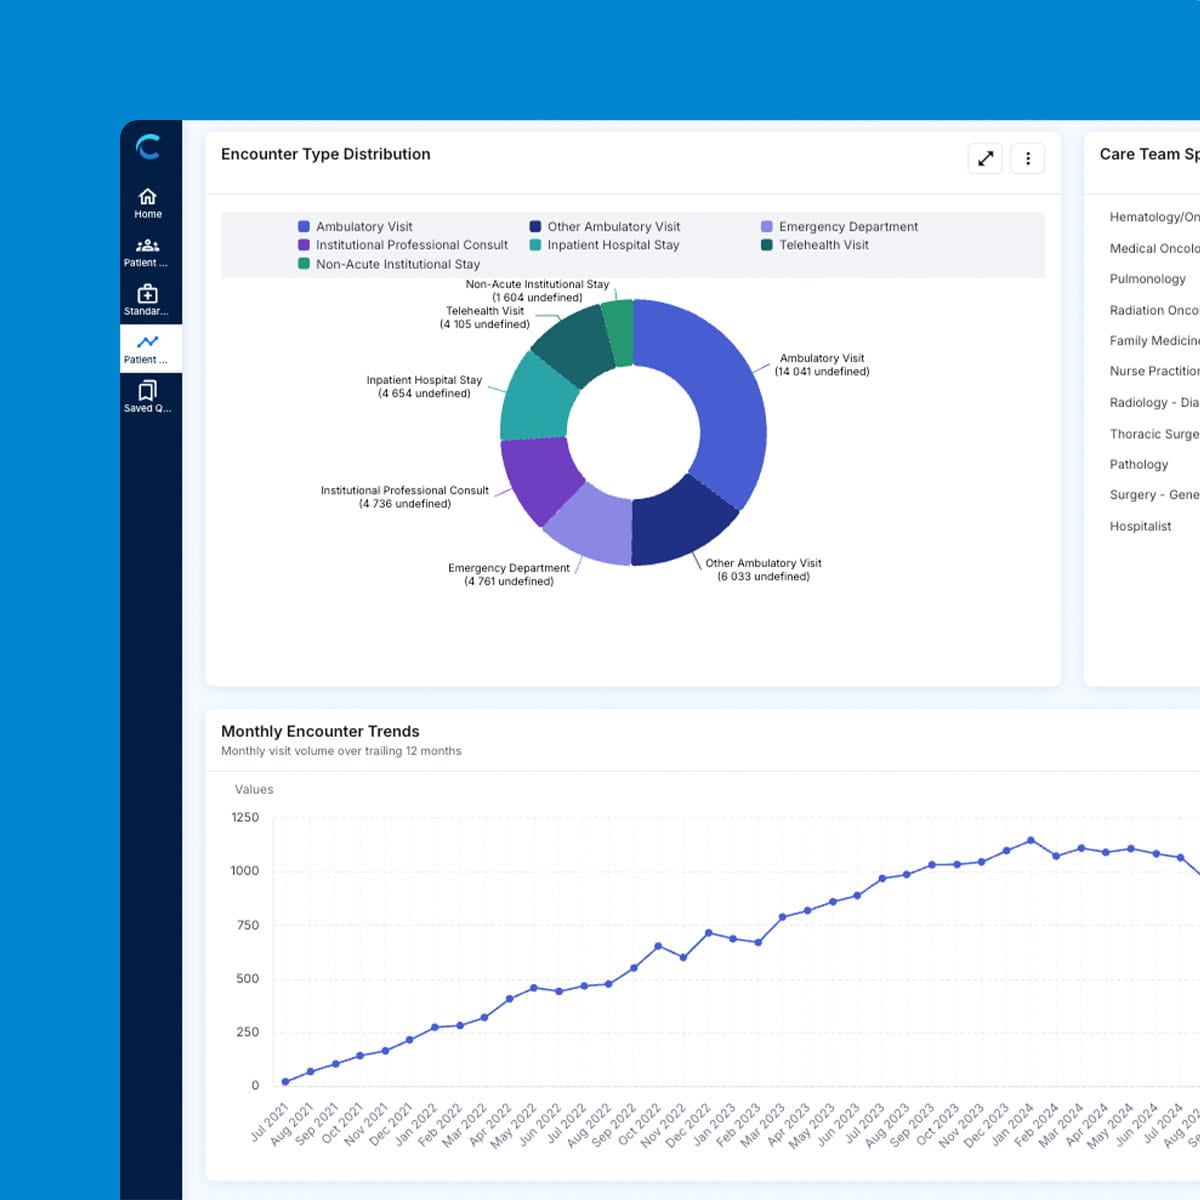Toggle Ambulatory Visit legend entry
Image resolution: width=1200 pixels, height=1200 pixels.
tap(356, 227)
